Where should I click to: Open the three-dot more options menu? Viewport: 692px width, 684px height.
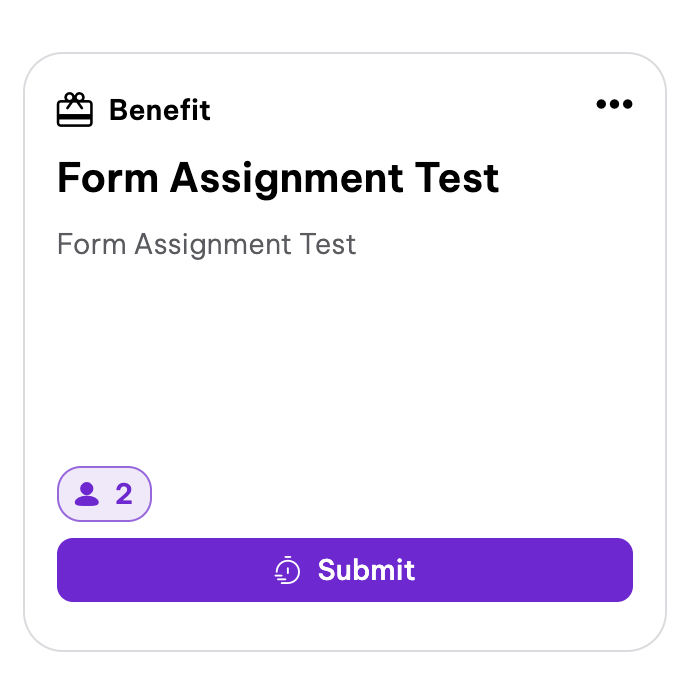[614, 105]
